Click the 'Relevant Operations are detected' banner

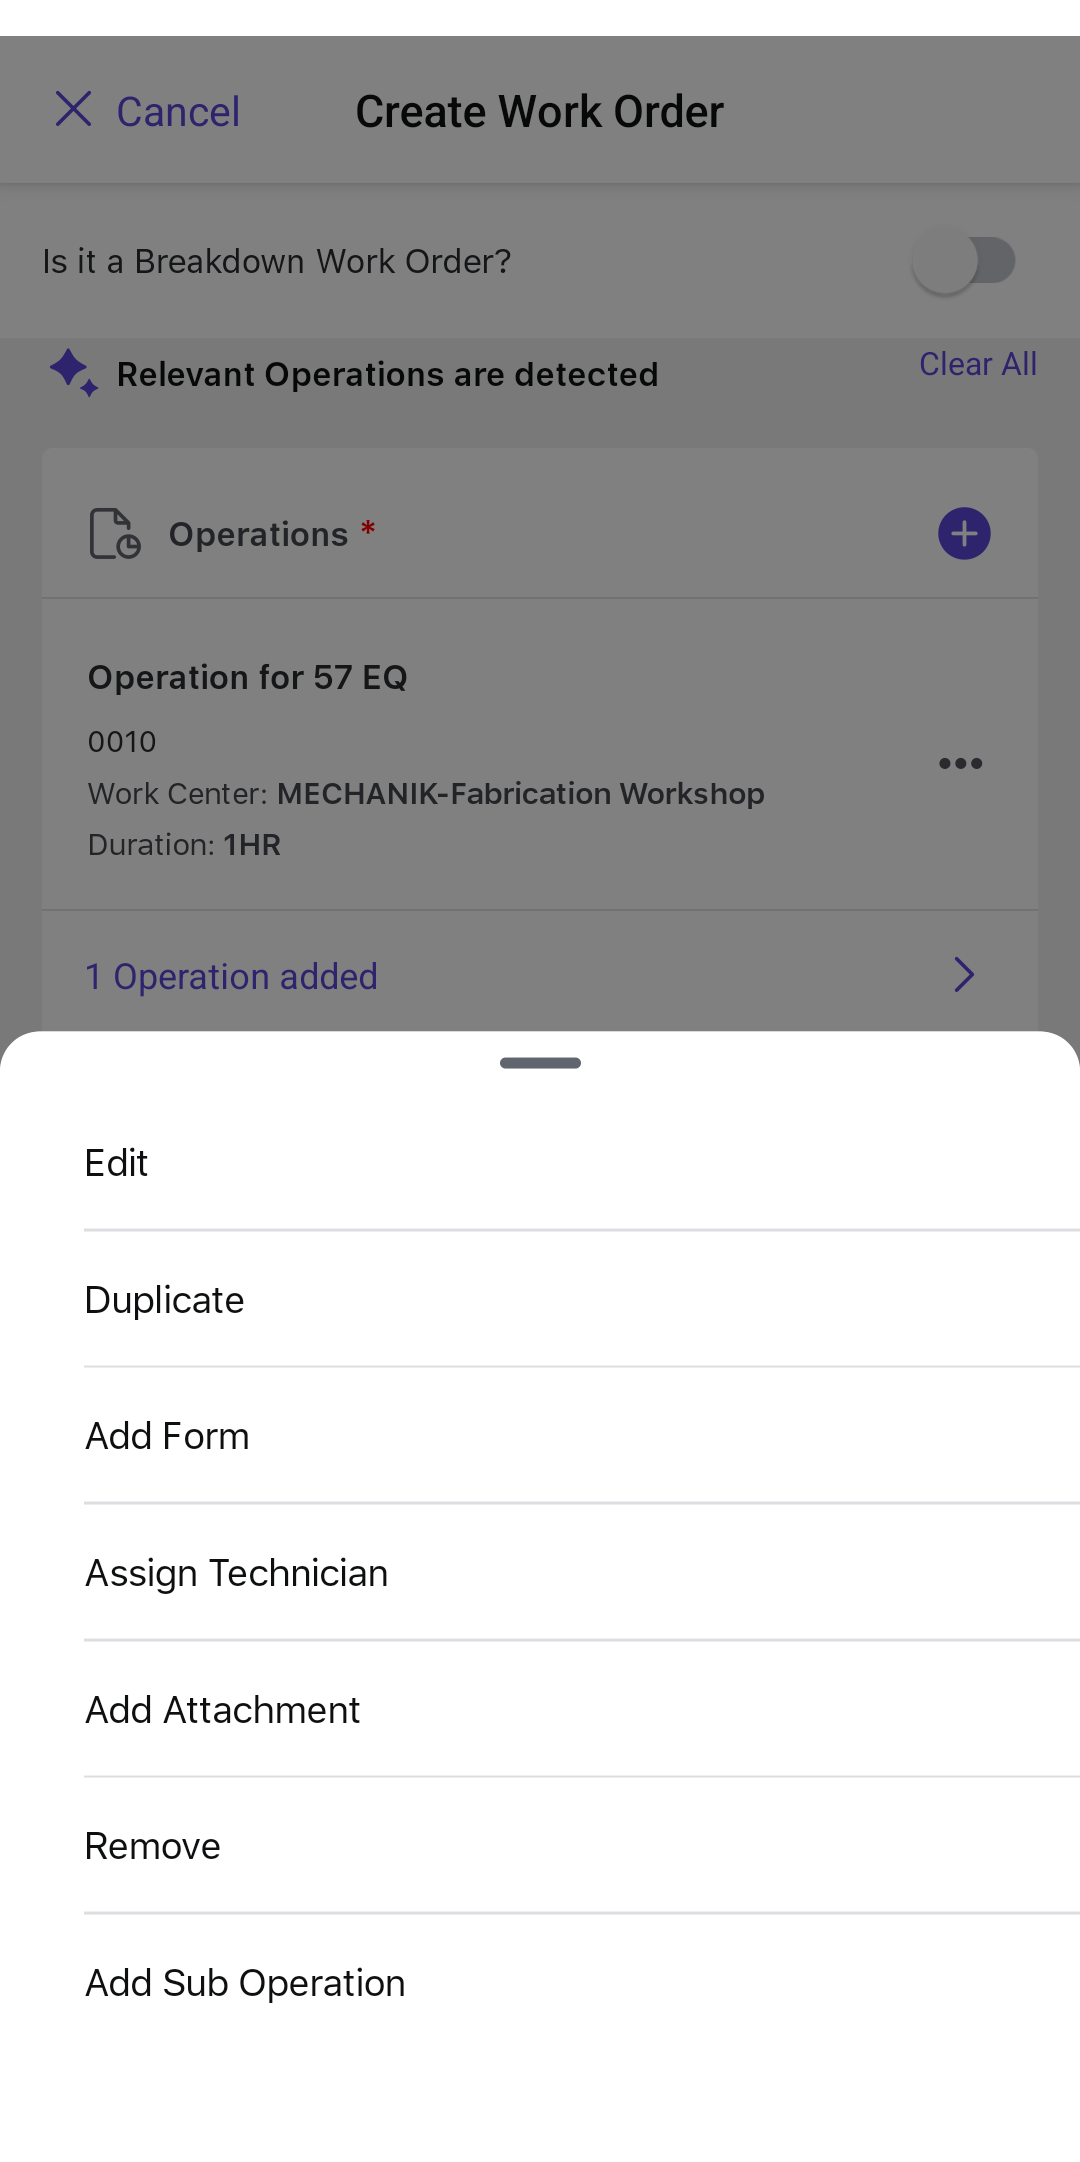point(387,375)
